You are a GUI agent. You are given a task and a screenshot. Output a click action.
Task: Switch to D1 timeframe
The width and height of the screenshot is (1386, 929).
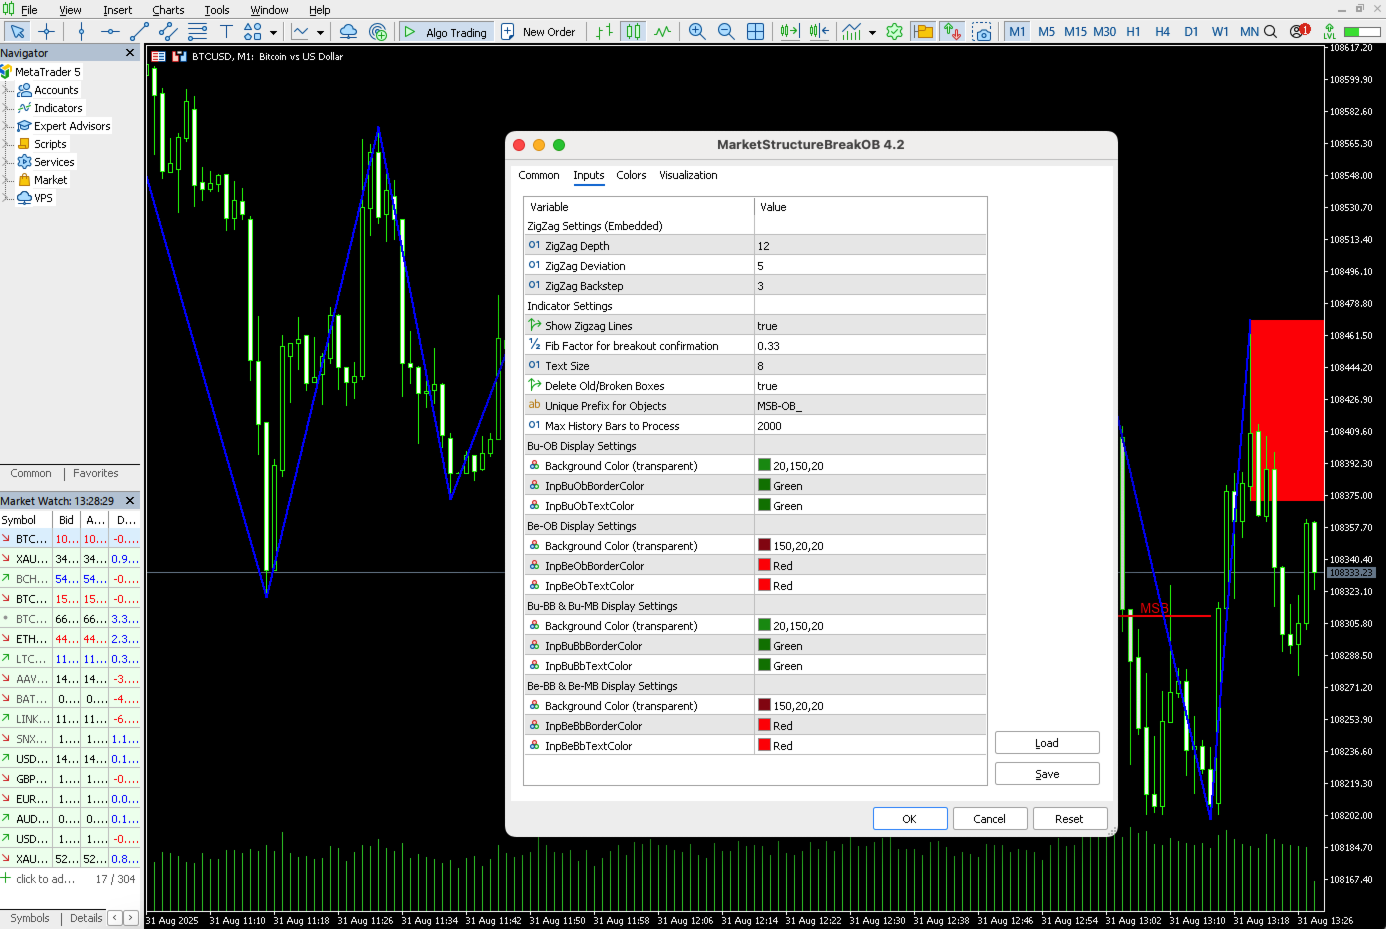[1191, 32]
